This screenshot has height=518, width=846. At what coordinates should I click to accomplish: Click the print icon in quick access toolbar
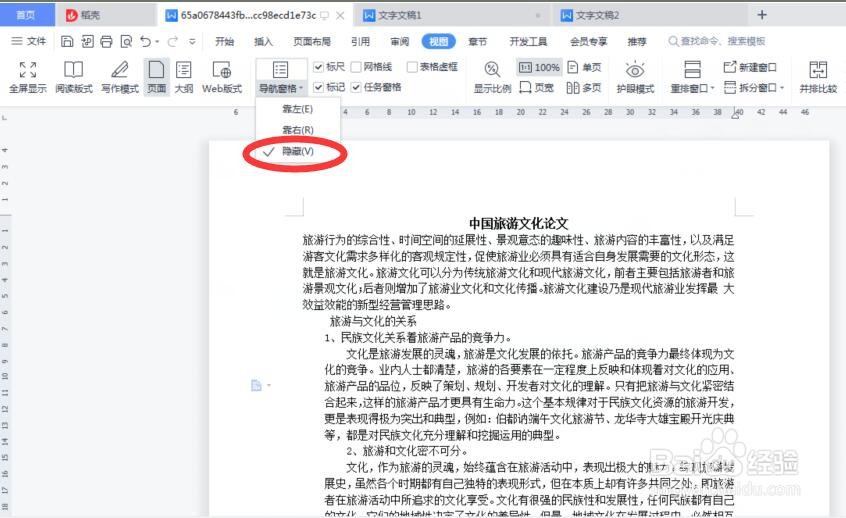point(106,41)
